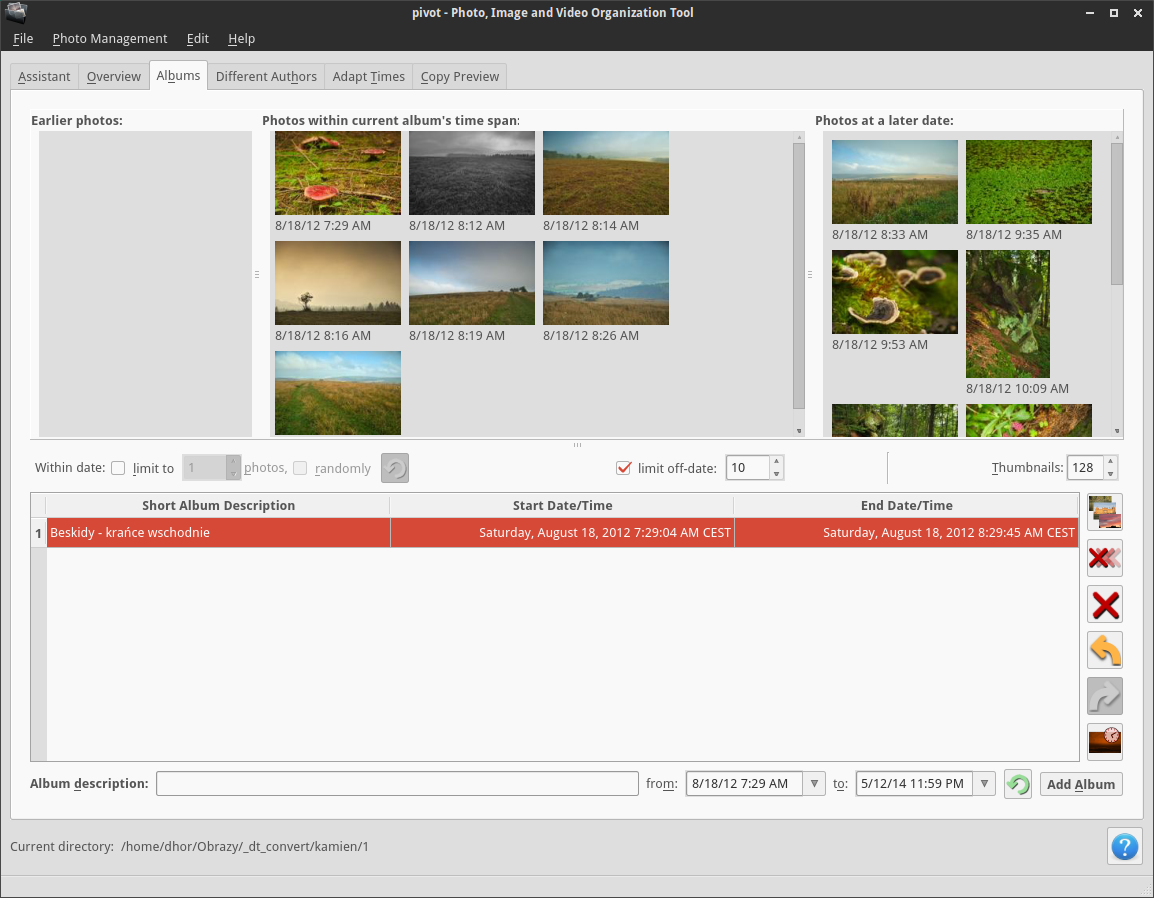
Task: Click the end time cell ending 8:29:45 AM CEST
Action: tap(907, 533)
